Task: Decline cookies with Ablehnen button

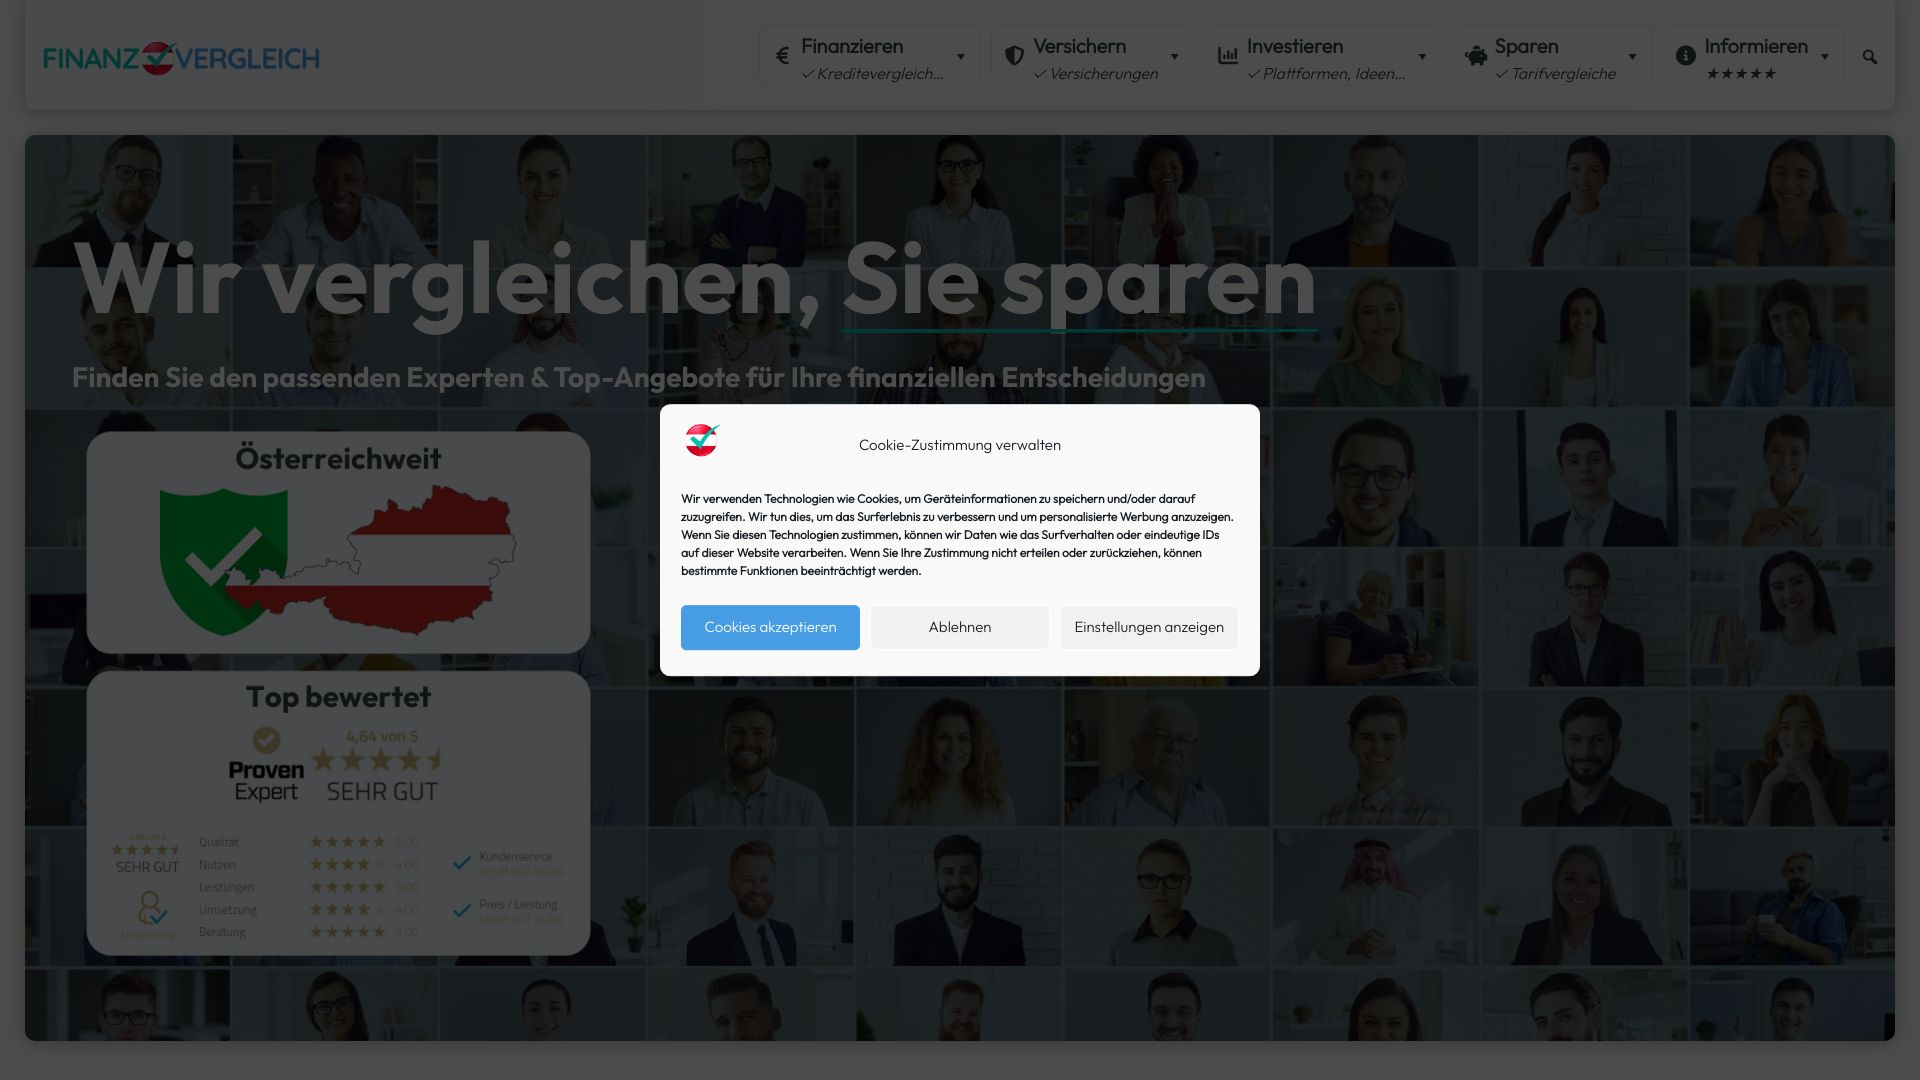Action: (x=959, y=627)
